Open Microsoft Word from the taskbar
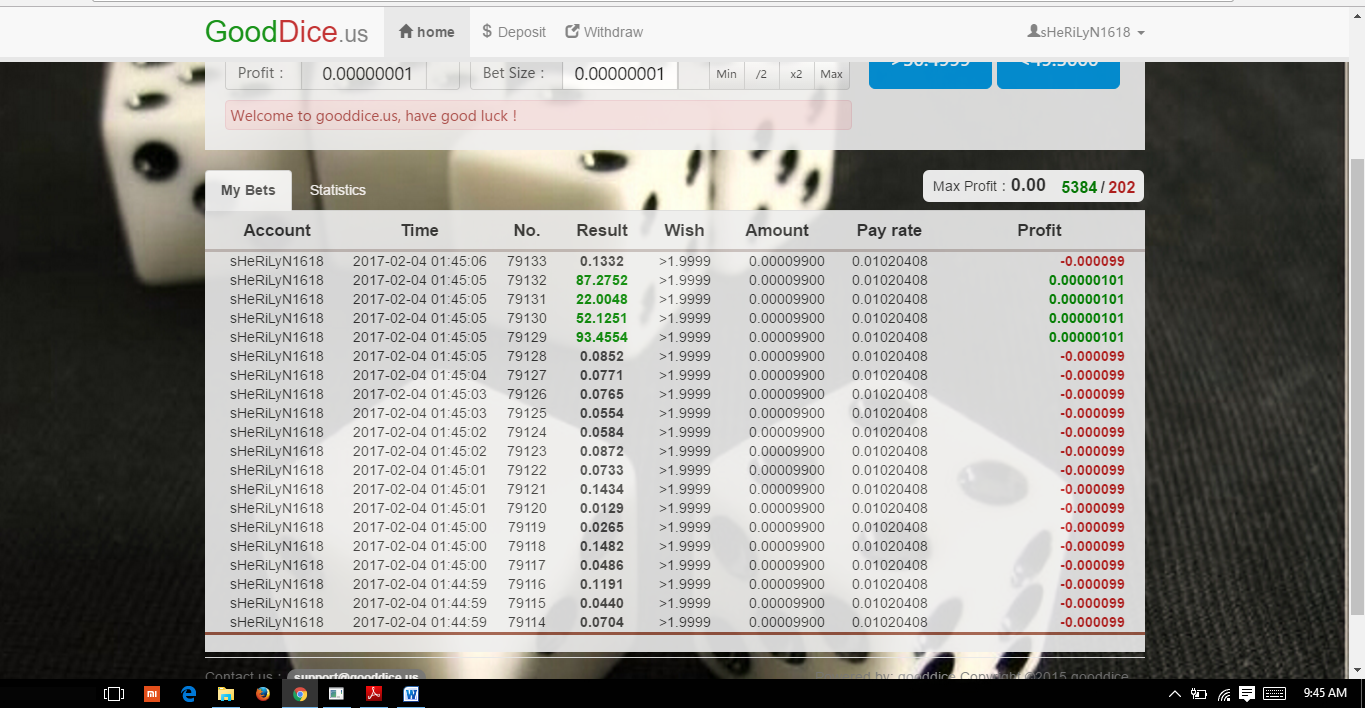The width and height of the screenshot is (1365, 708). coord(411,693)
